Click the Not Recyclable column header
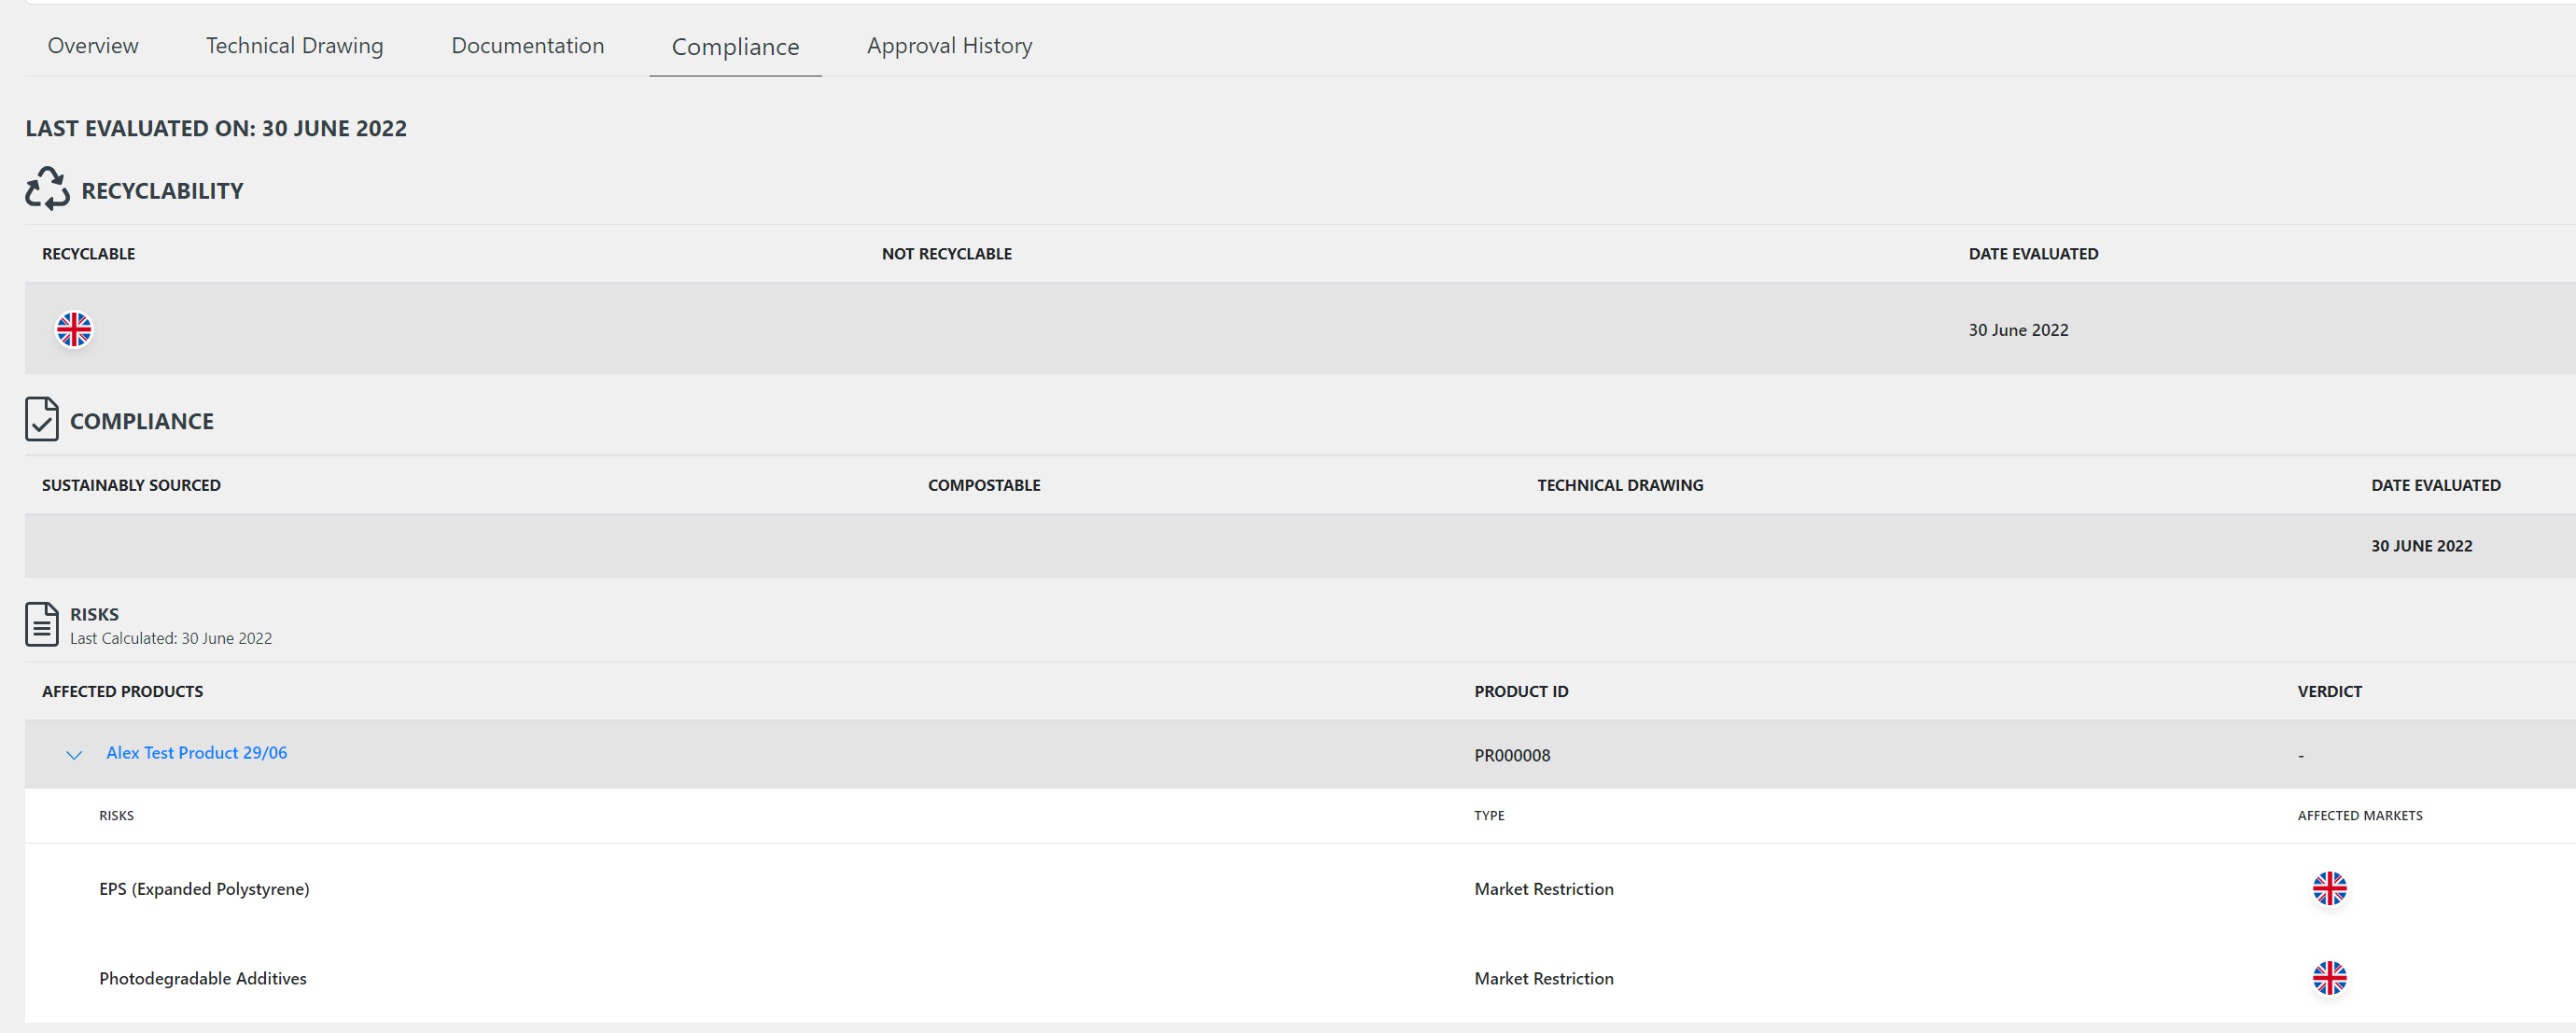2576x1033 pixels. pyautogui.click(x=946, y=254)
